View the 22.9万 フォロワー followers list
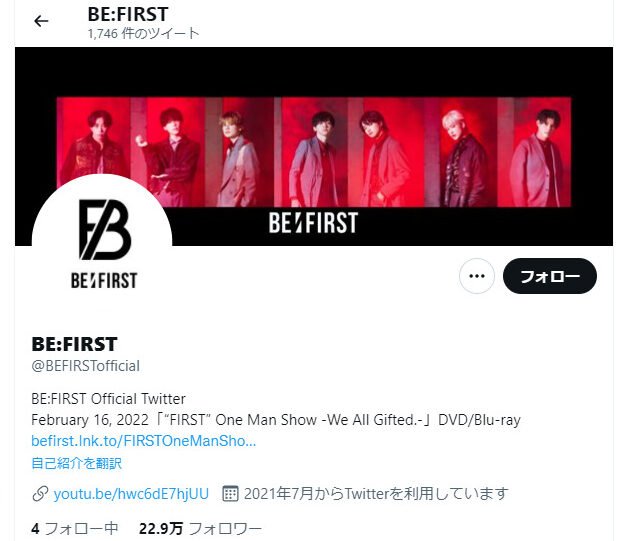Viewport: 623px width, 541px height. [200, 529]
